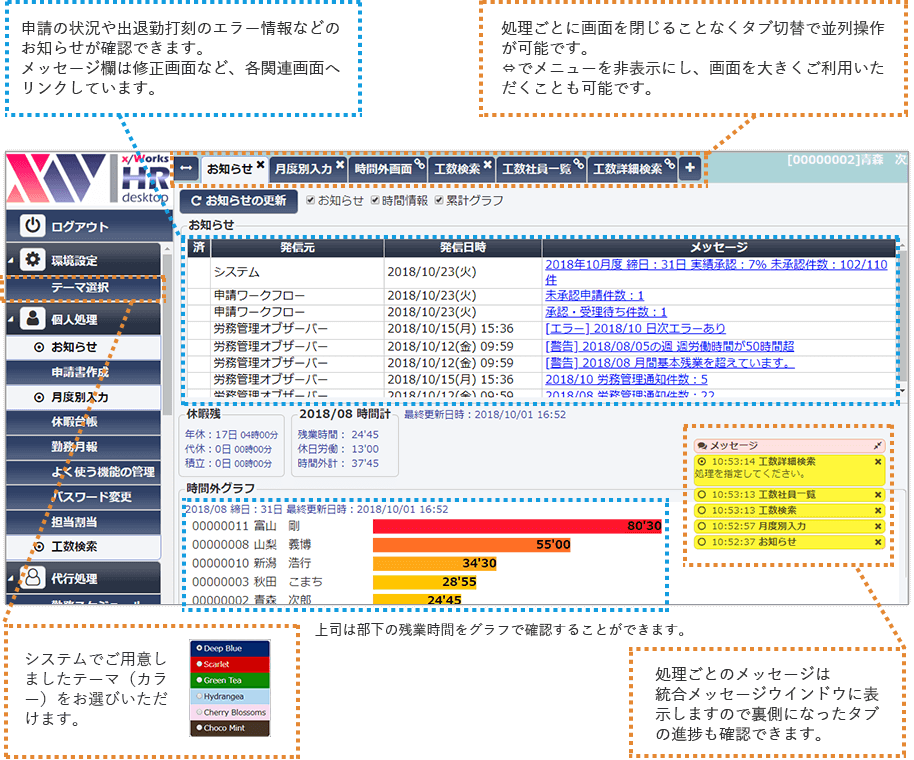Uncheck the お知らせ checkbox

[310, 201]
